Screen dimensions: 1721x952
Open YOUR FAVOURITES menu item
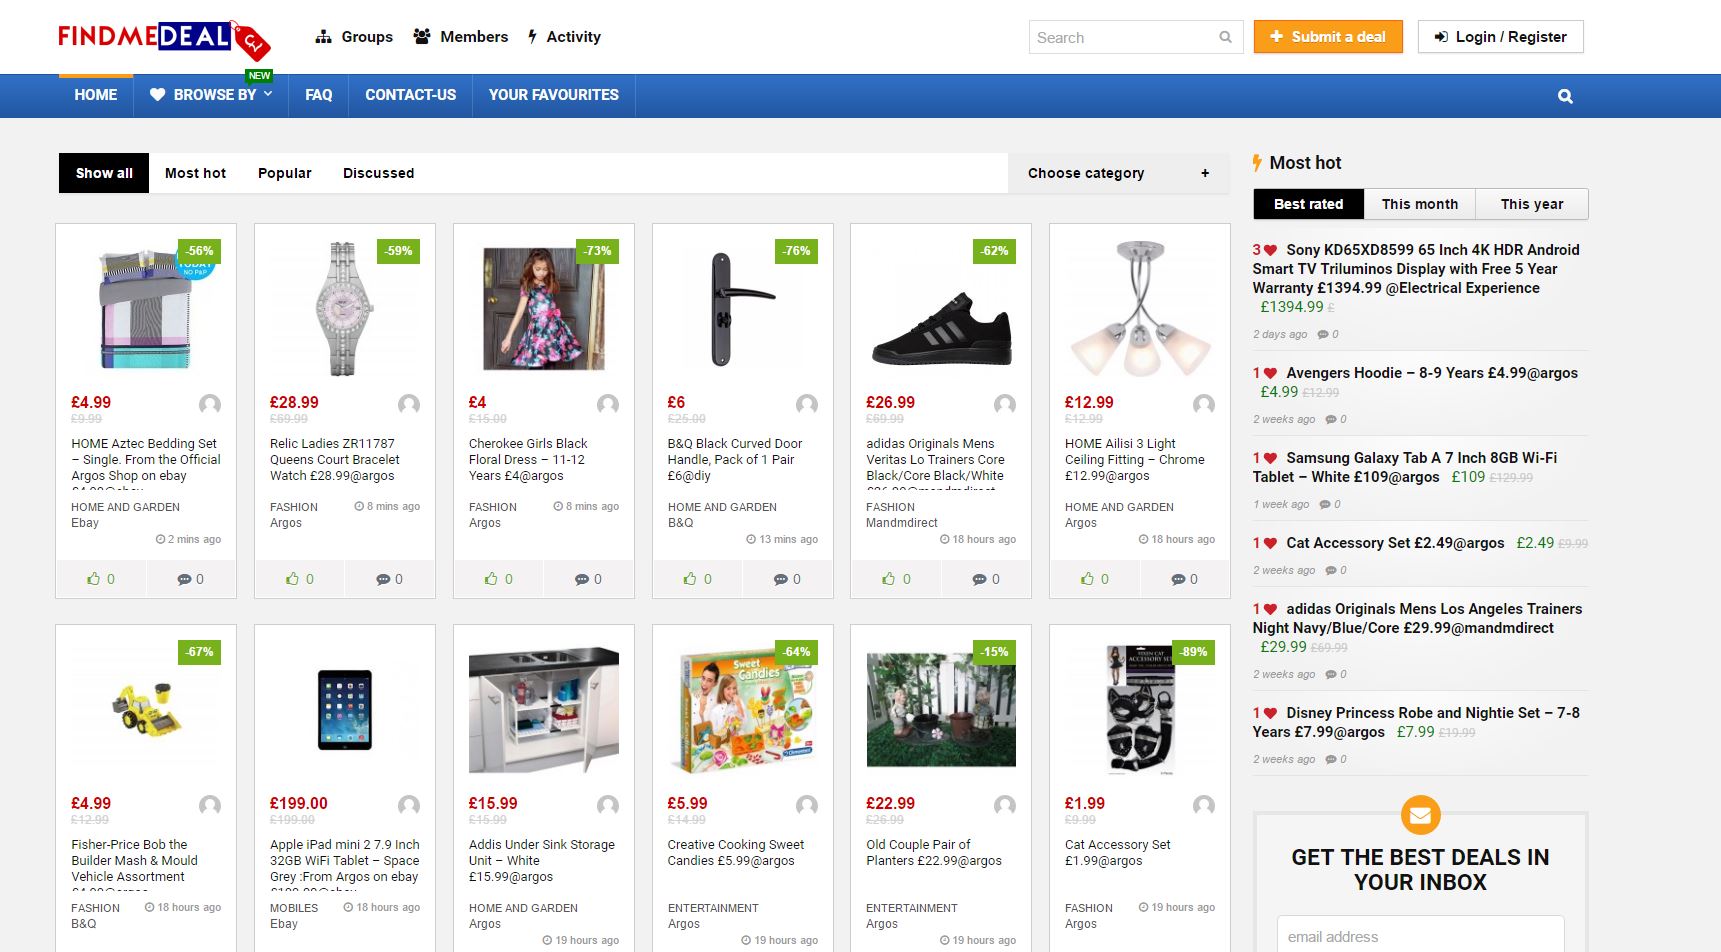tap(554, 95)
